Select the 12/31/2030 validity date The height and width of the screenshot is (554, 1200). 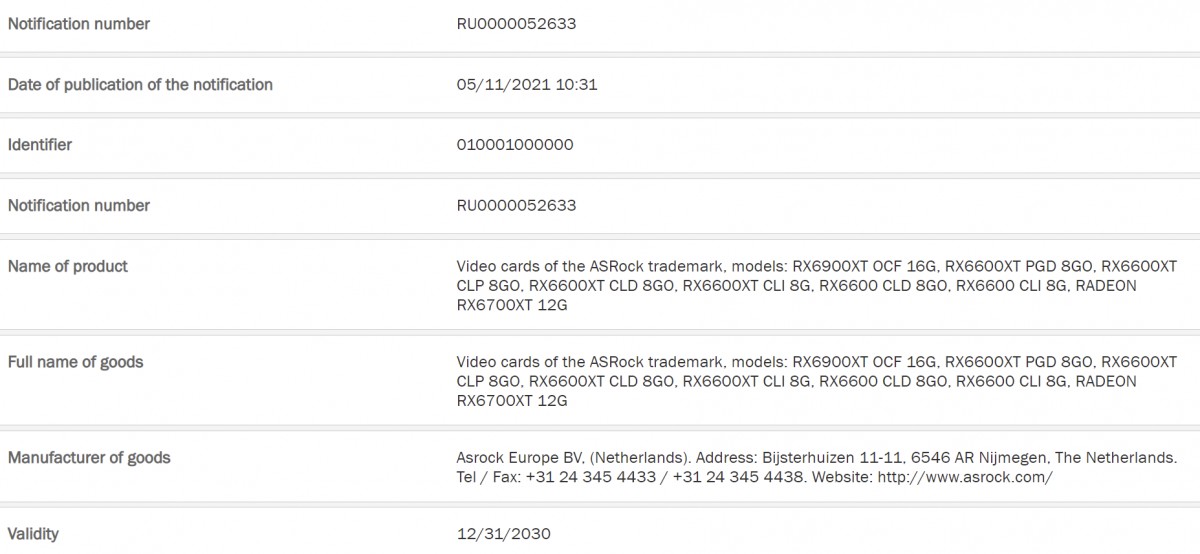point(504,534)
